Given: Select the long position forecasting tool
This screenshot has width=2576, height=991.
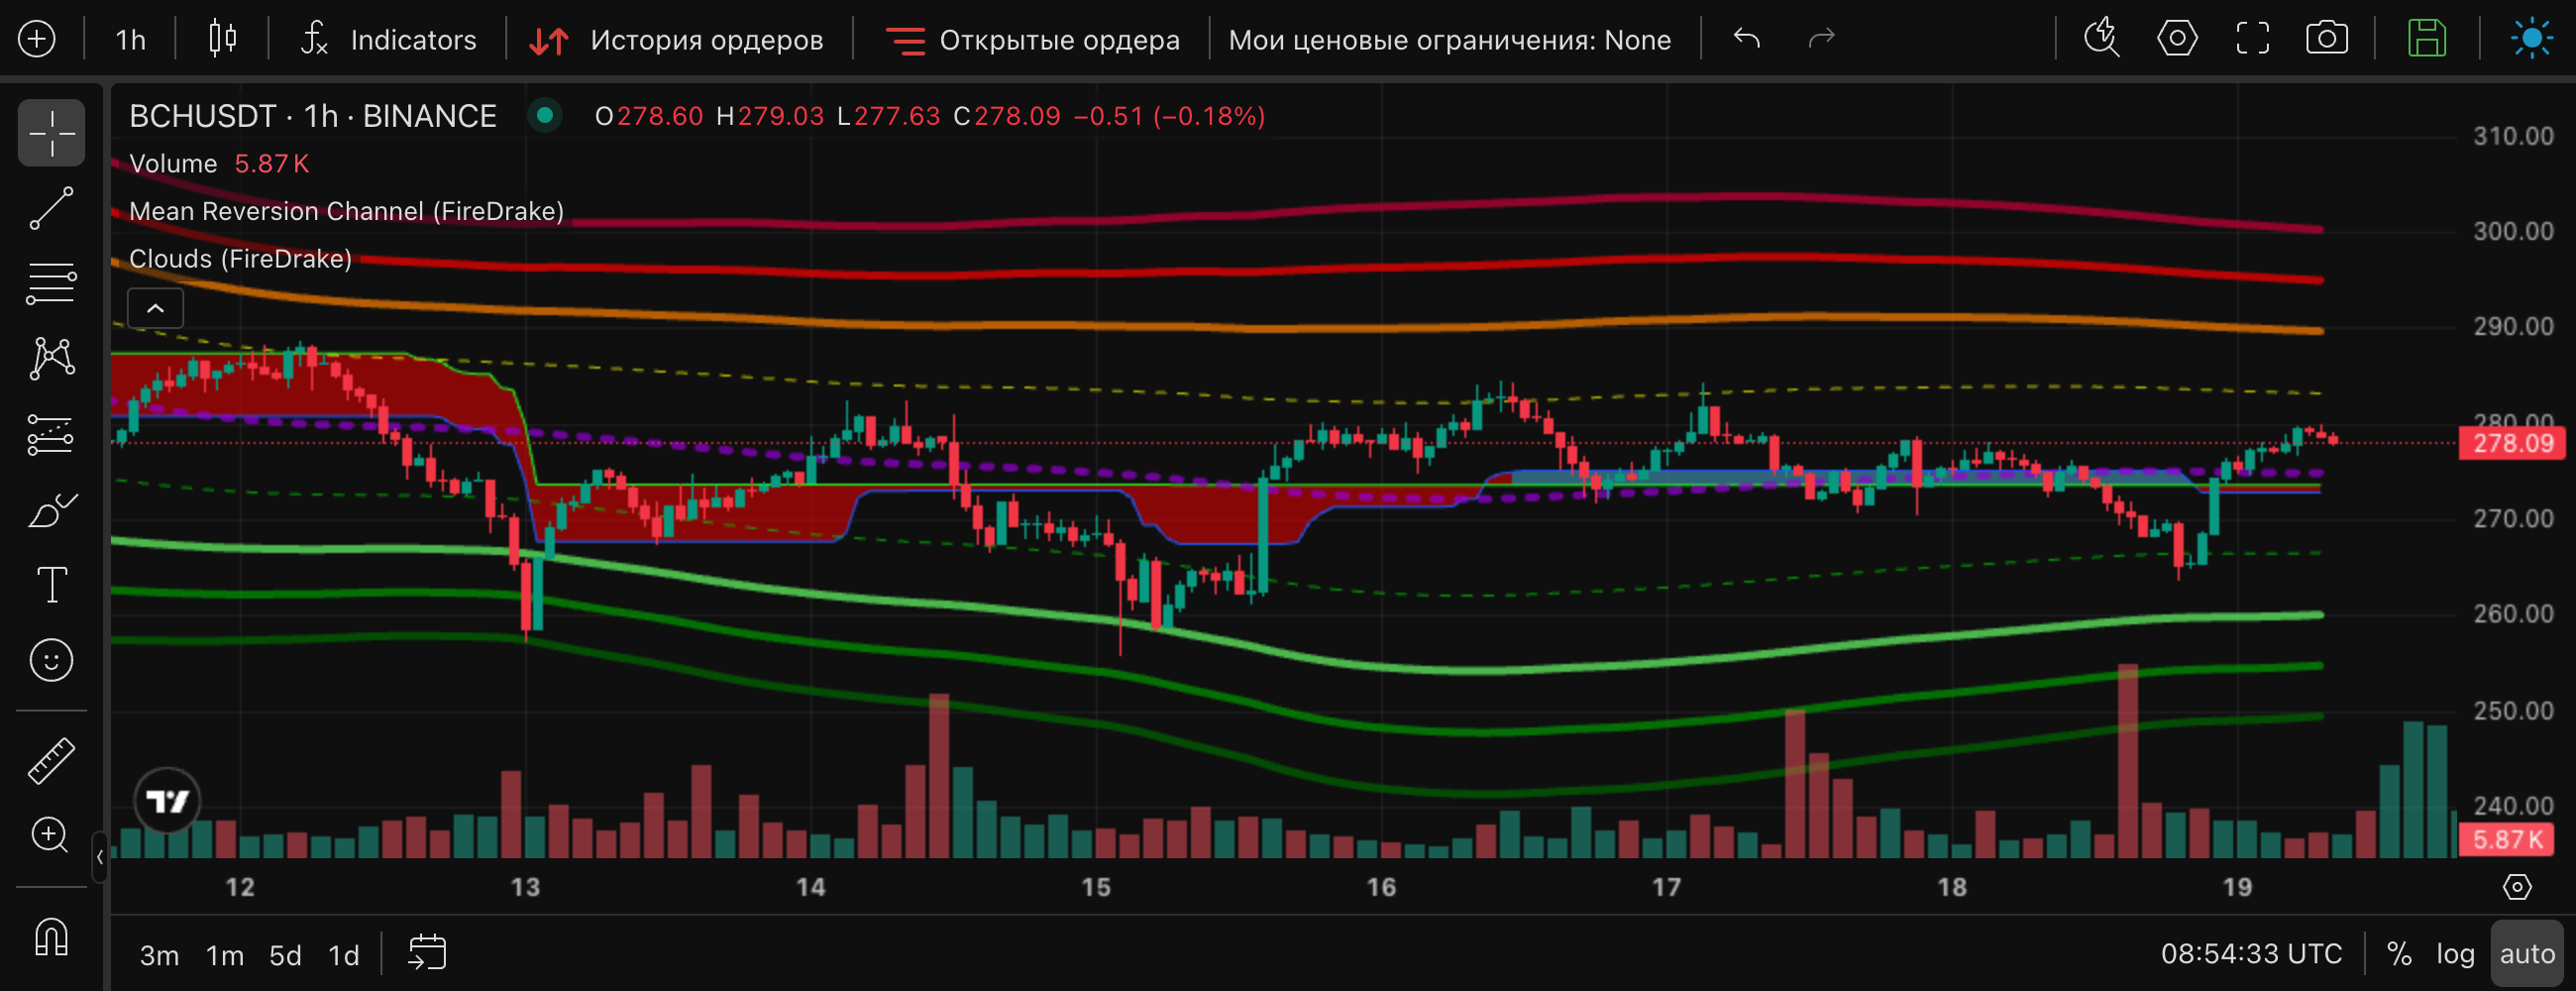Looking at the screenshot, I should (51, 435).
